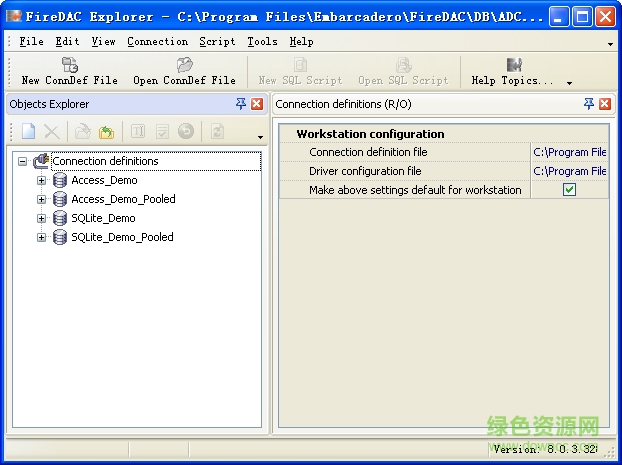
Task: Click the rename text box icon
Action: pos(138,131)
